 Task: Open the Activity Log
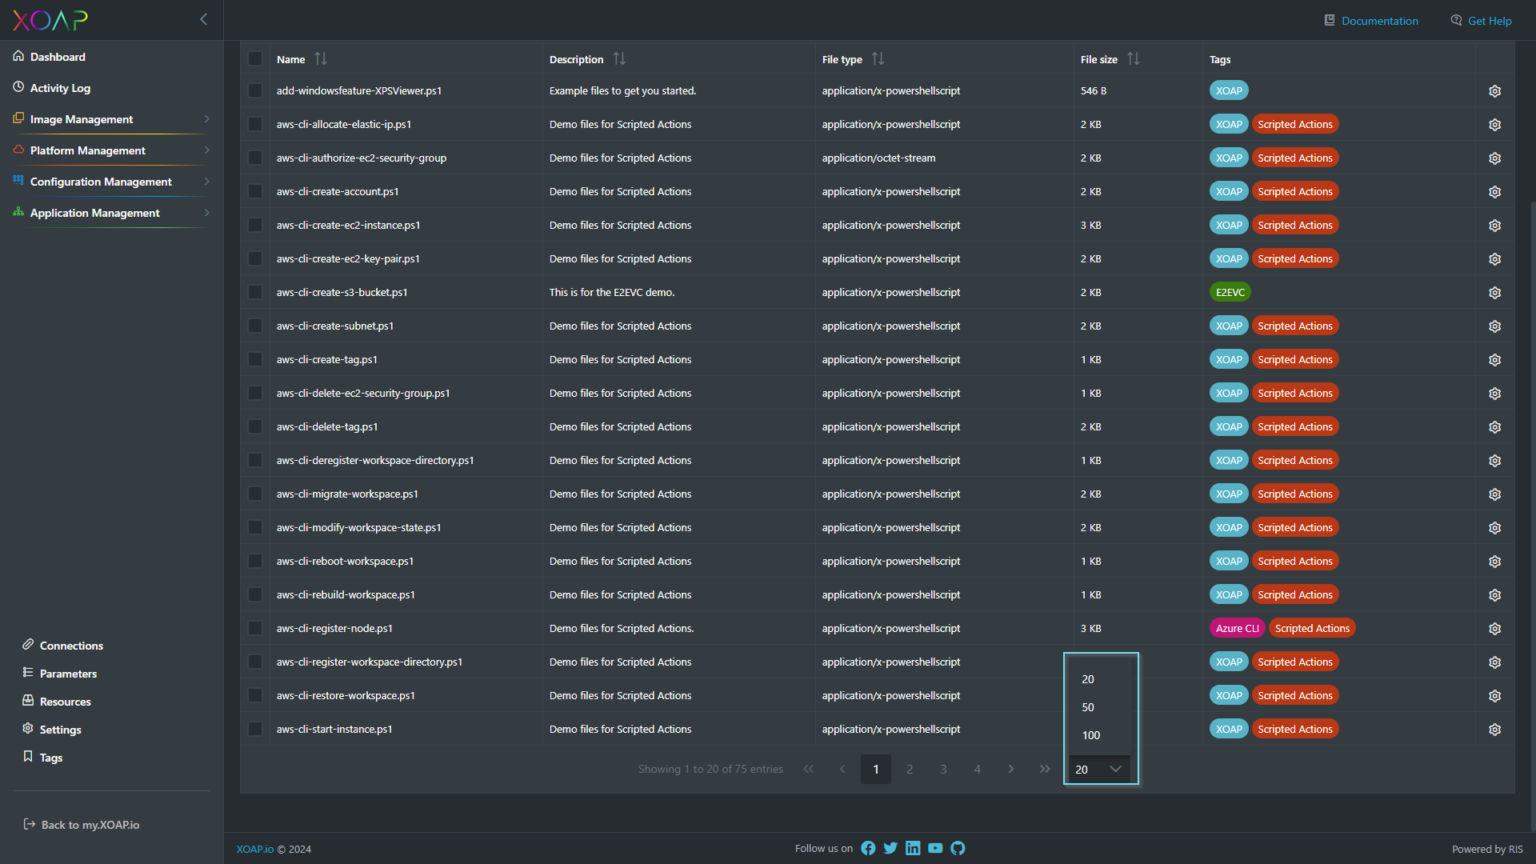coord(62,87)
